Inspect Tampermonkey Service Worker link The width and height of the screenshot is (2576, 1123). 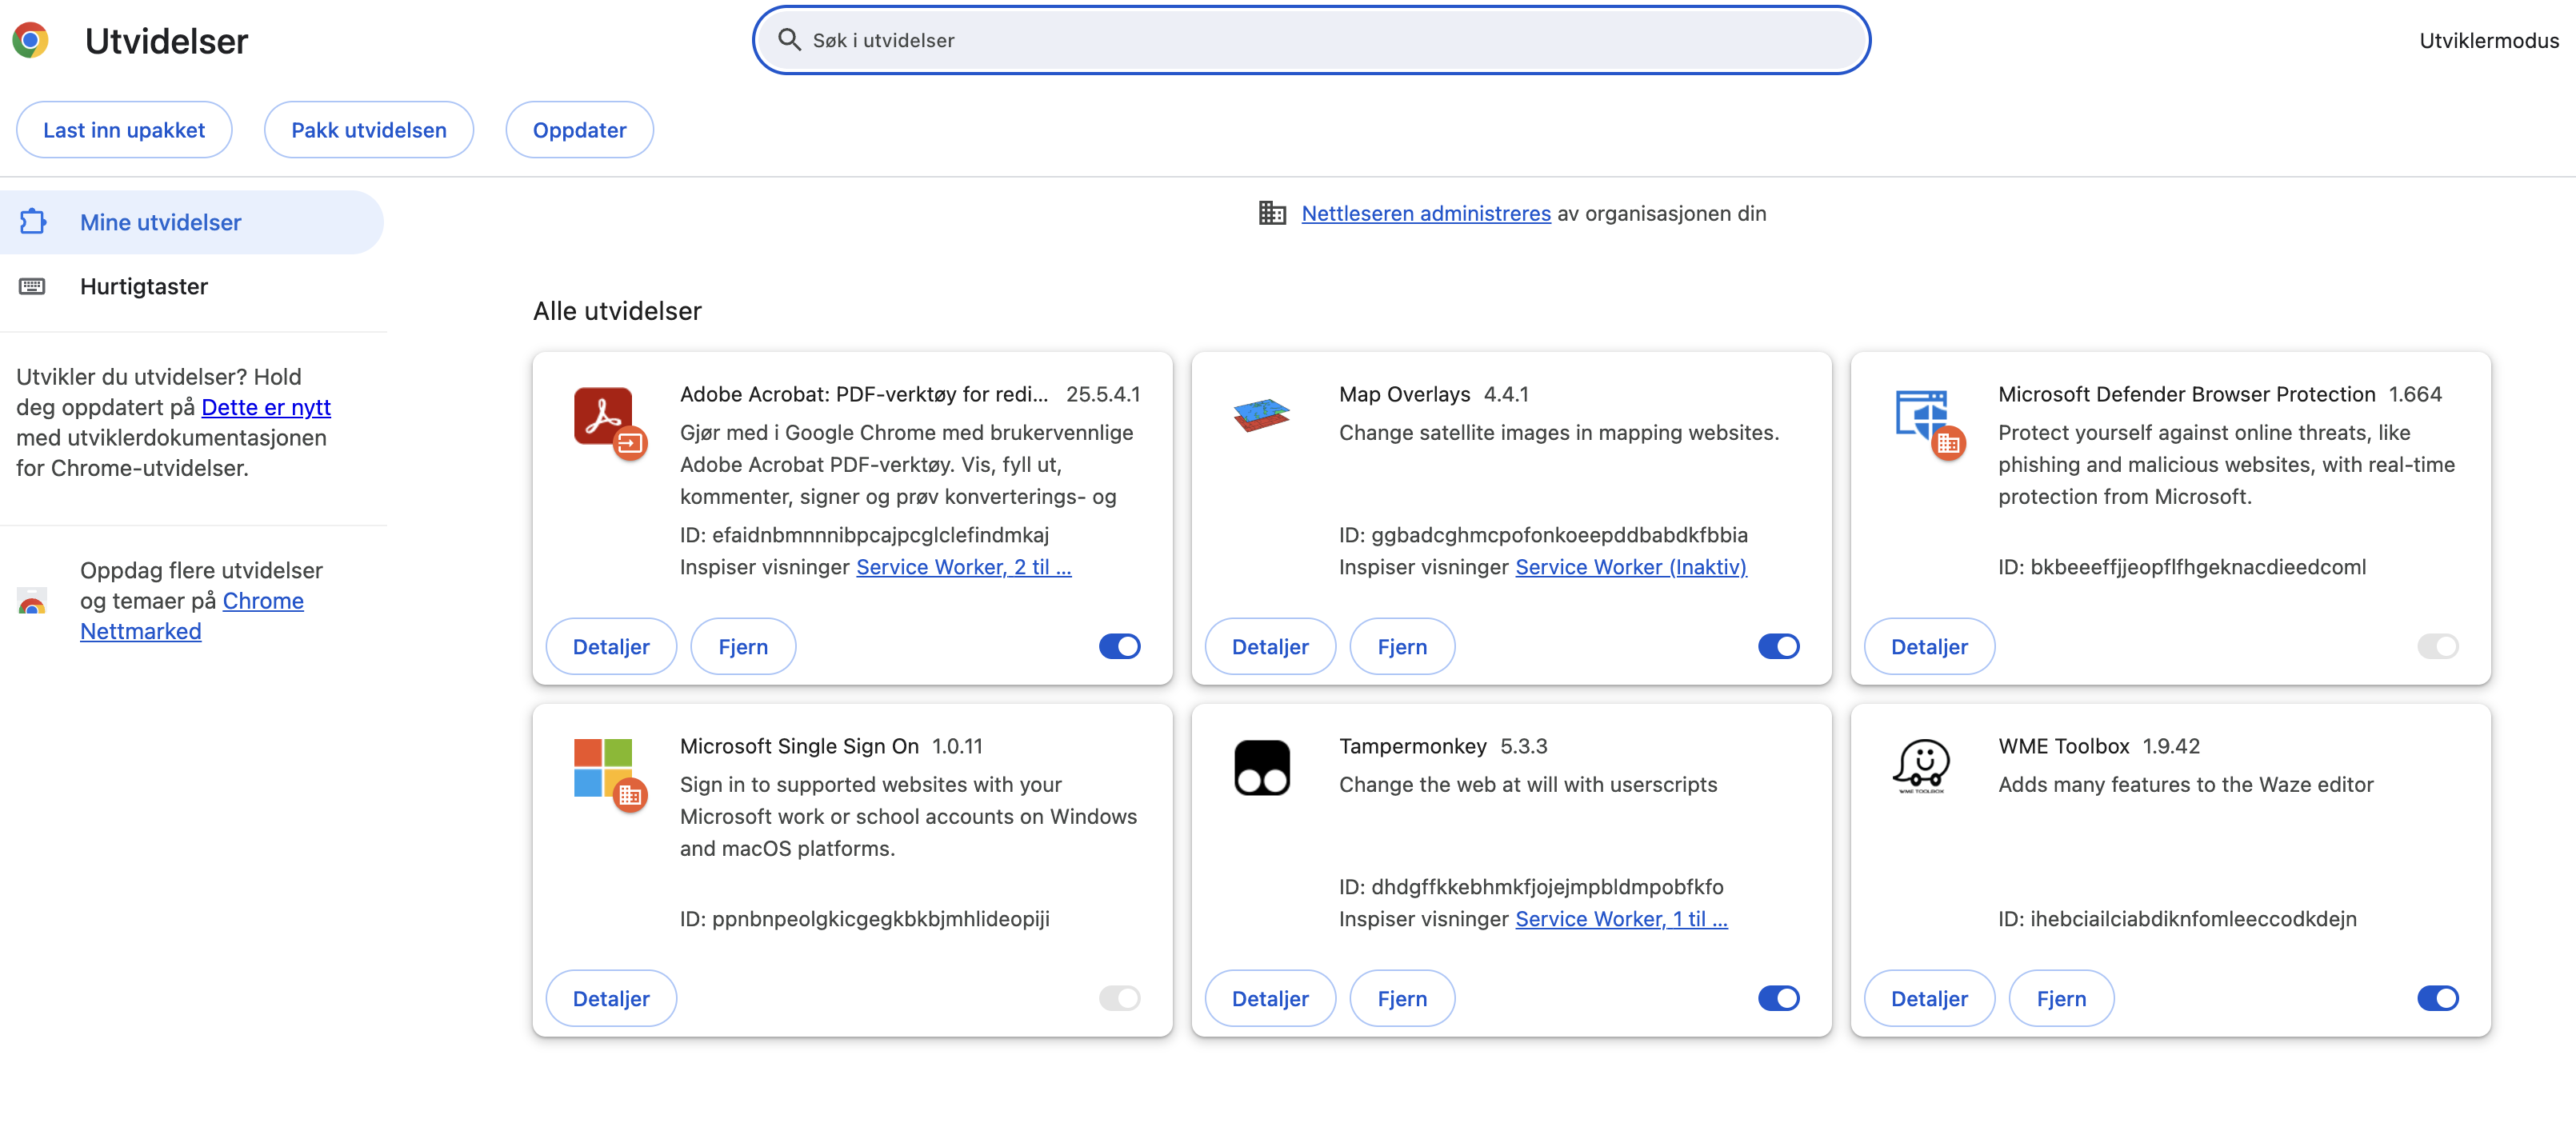coord(1621,919)
